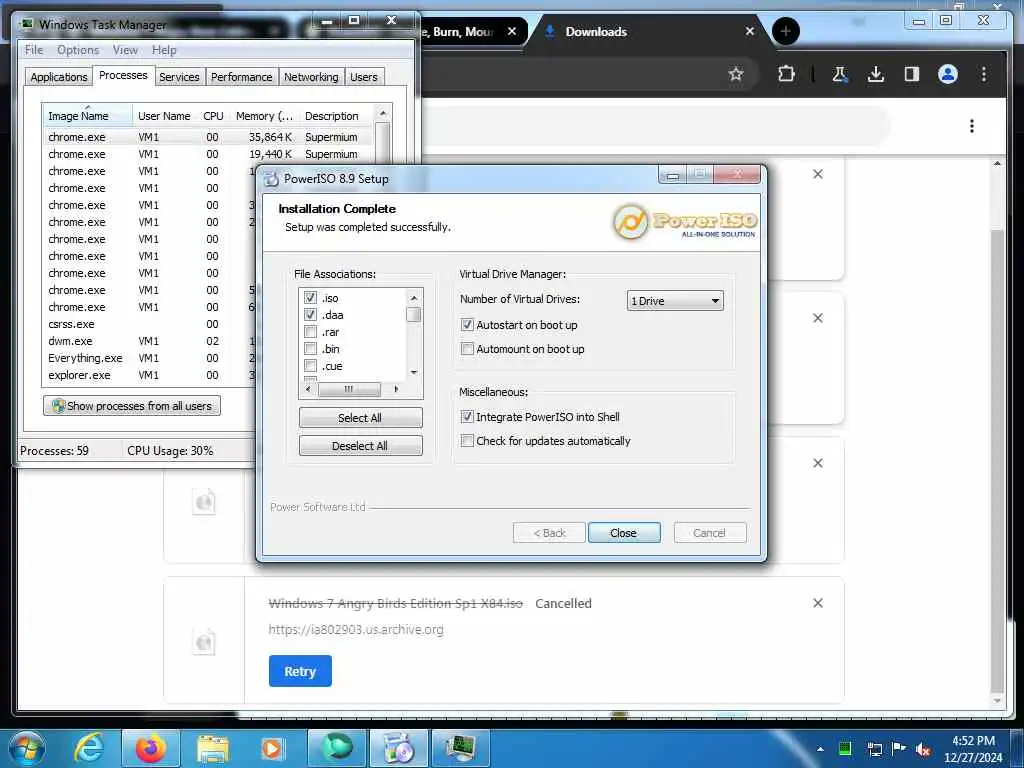
Task: Switch to Task Manager Services tab
Action: coord(179,77)
